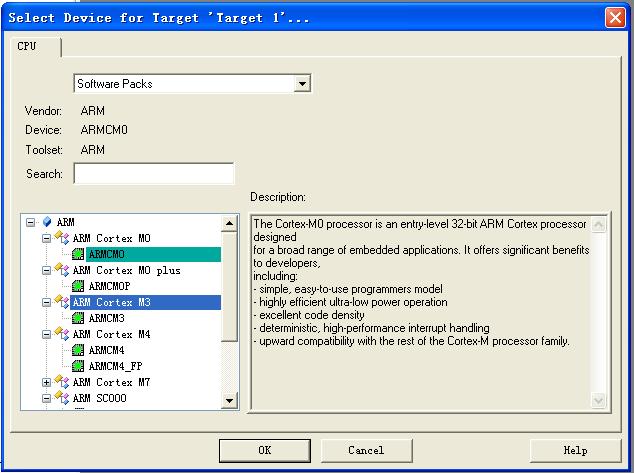This screenshot has width=634, height=473.
Task: Click the Vendor label text
Action: click(x=43, y=110)
